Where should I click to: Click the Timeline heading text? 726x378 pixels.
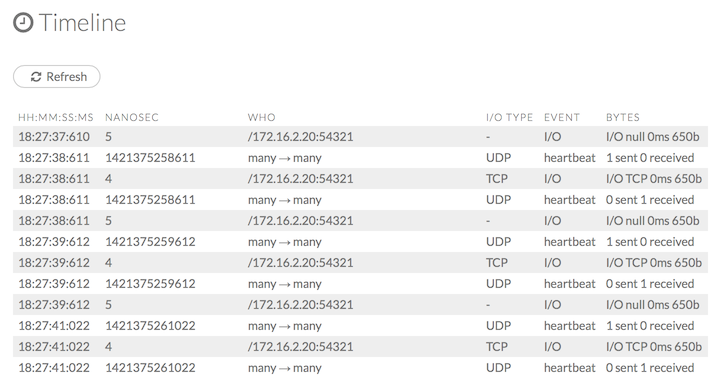click(82, 23)
